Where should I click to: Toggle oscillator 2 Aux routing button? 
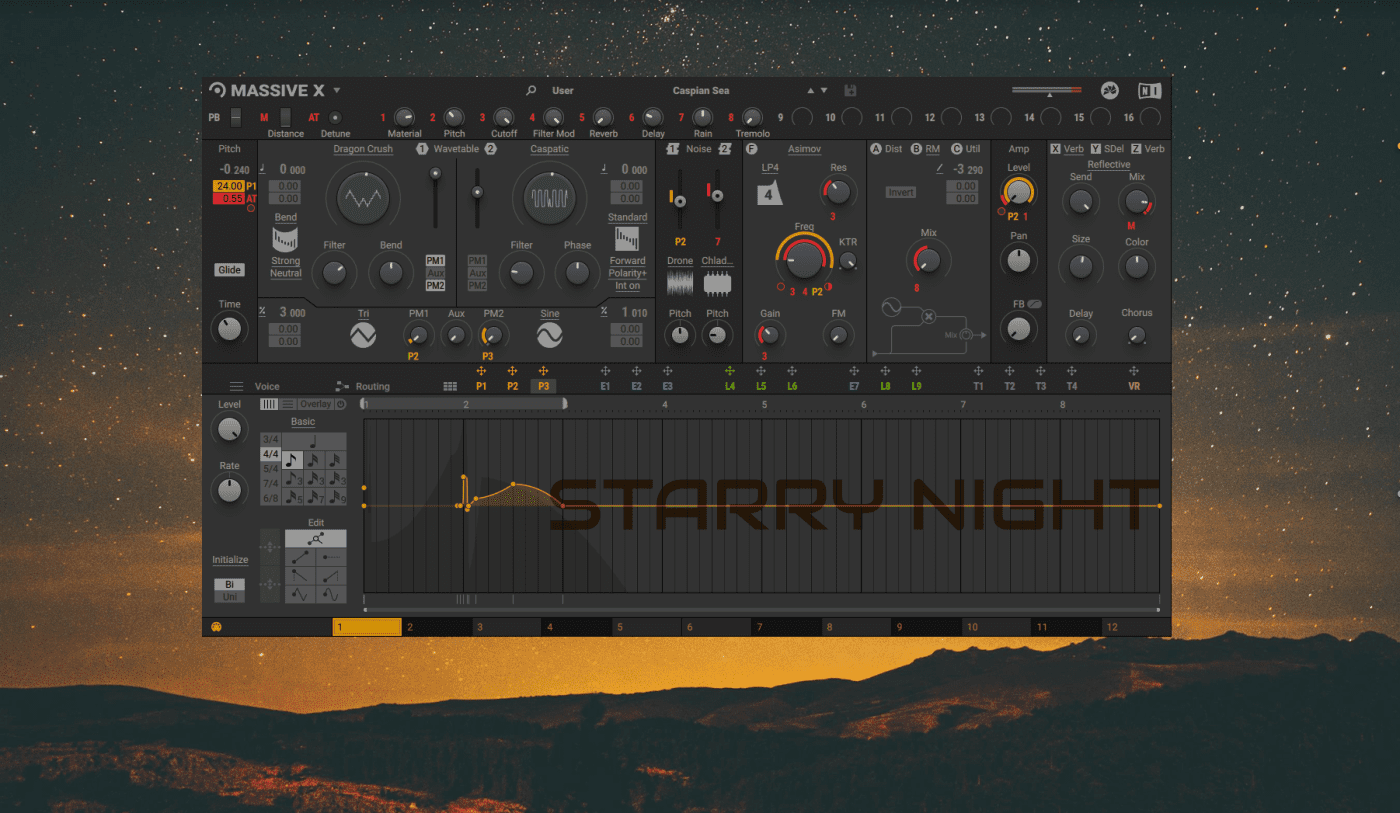(477, 273)
